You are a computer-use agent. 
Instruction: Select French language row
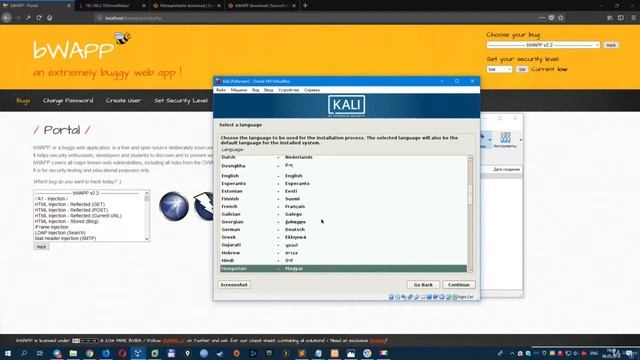[343, 207]
